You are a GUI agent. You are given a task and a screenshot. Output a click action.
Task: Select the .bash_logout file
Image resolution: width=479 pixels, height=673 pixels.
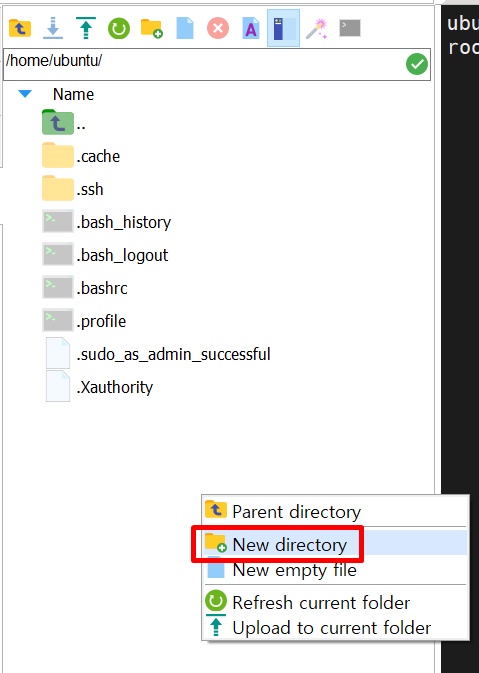[105, 255]
